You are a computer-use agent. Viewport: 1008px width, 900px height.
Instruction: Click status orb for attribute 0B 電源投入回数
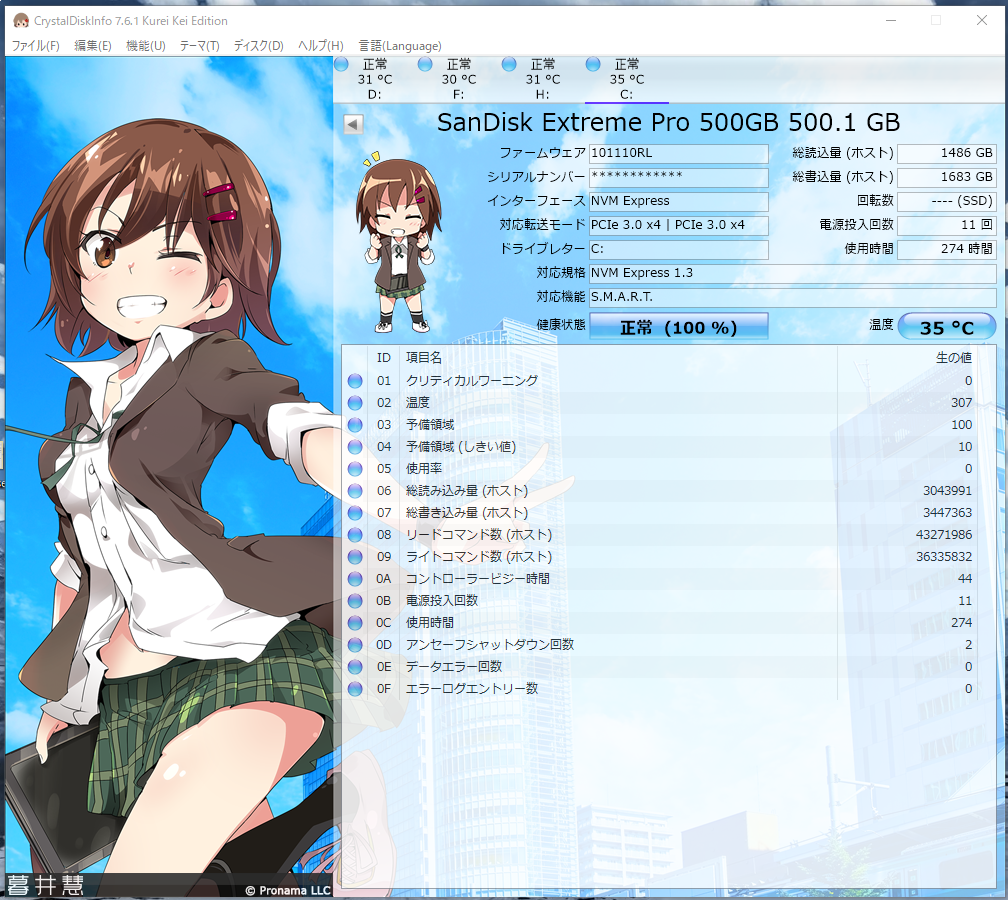point(355,600)
